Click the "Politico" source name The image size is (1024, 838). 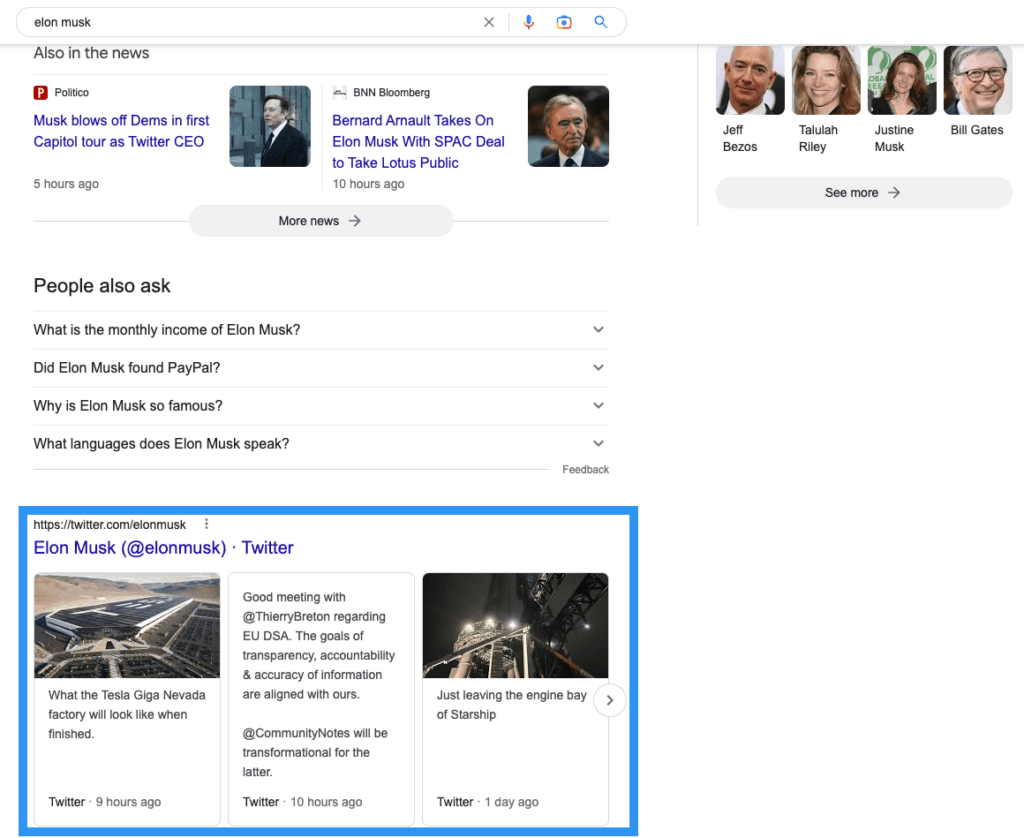tap(72, 93)
